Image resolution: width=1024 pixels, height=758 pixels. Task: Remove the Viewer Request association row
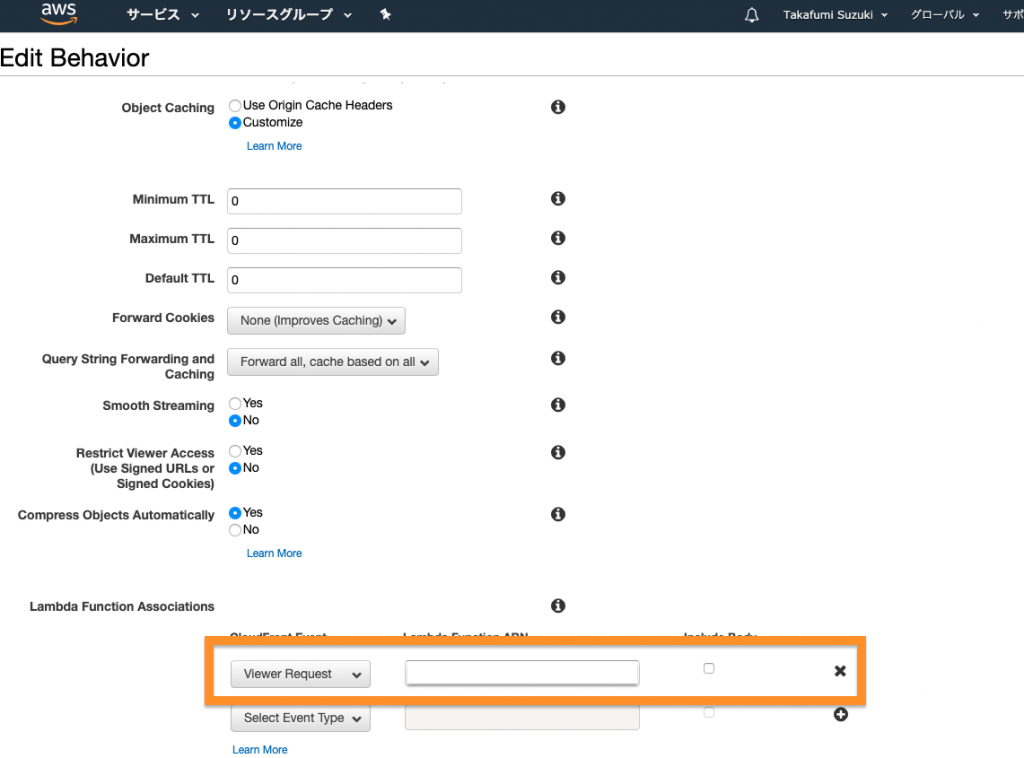tap(840, 671)
